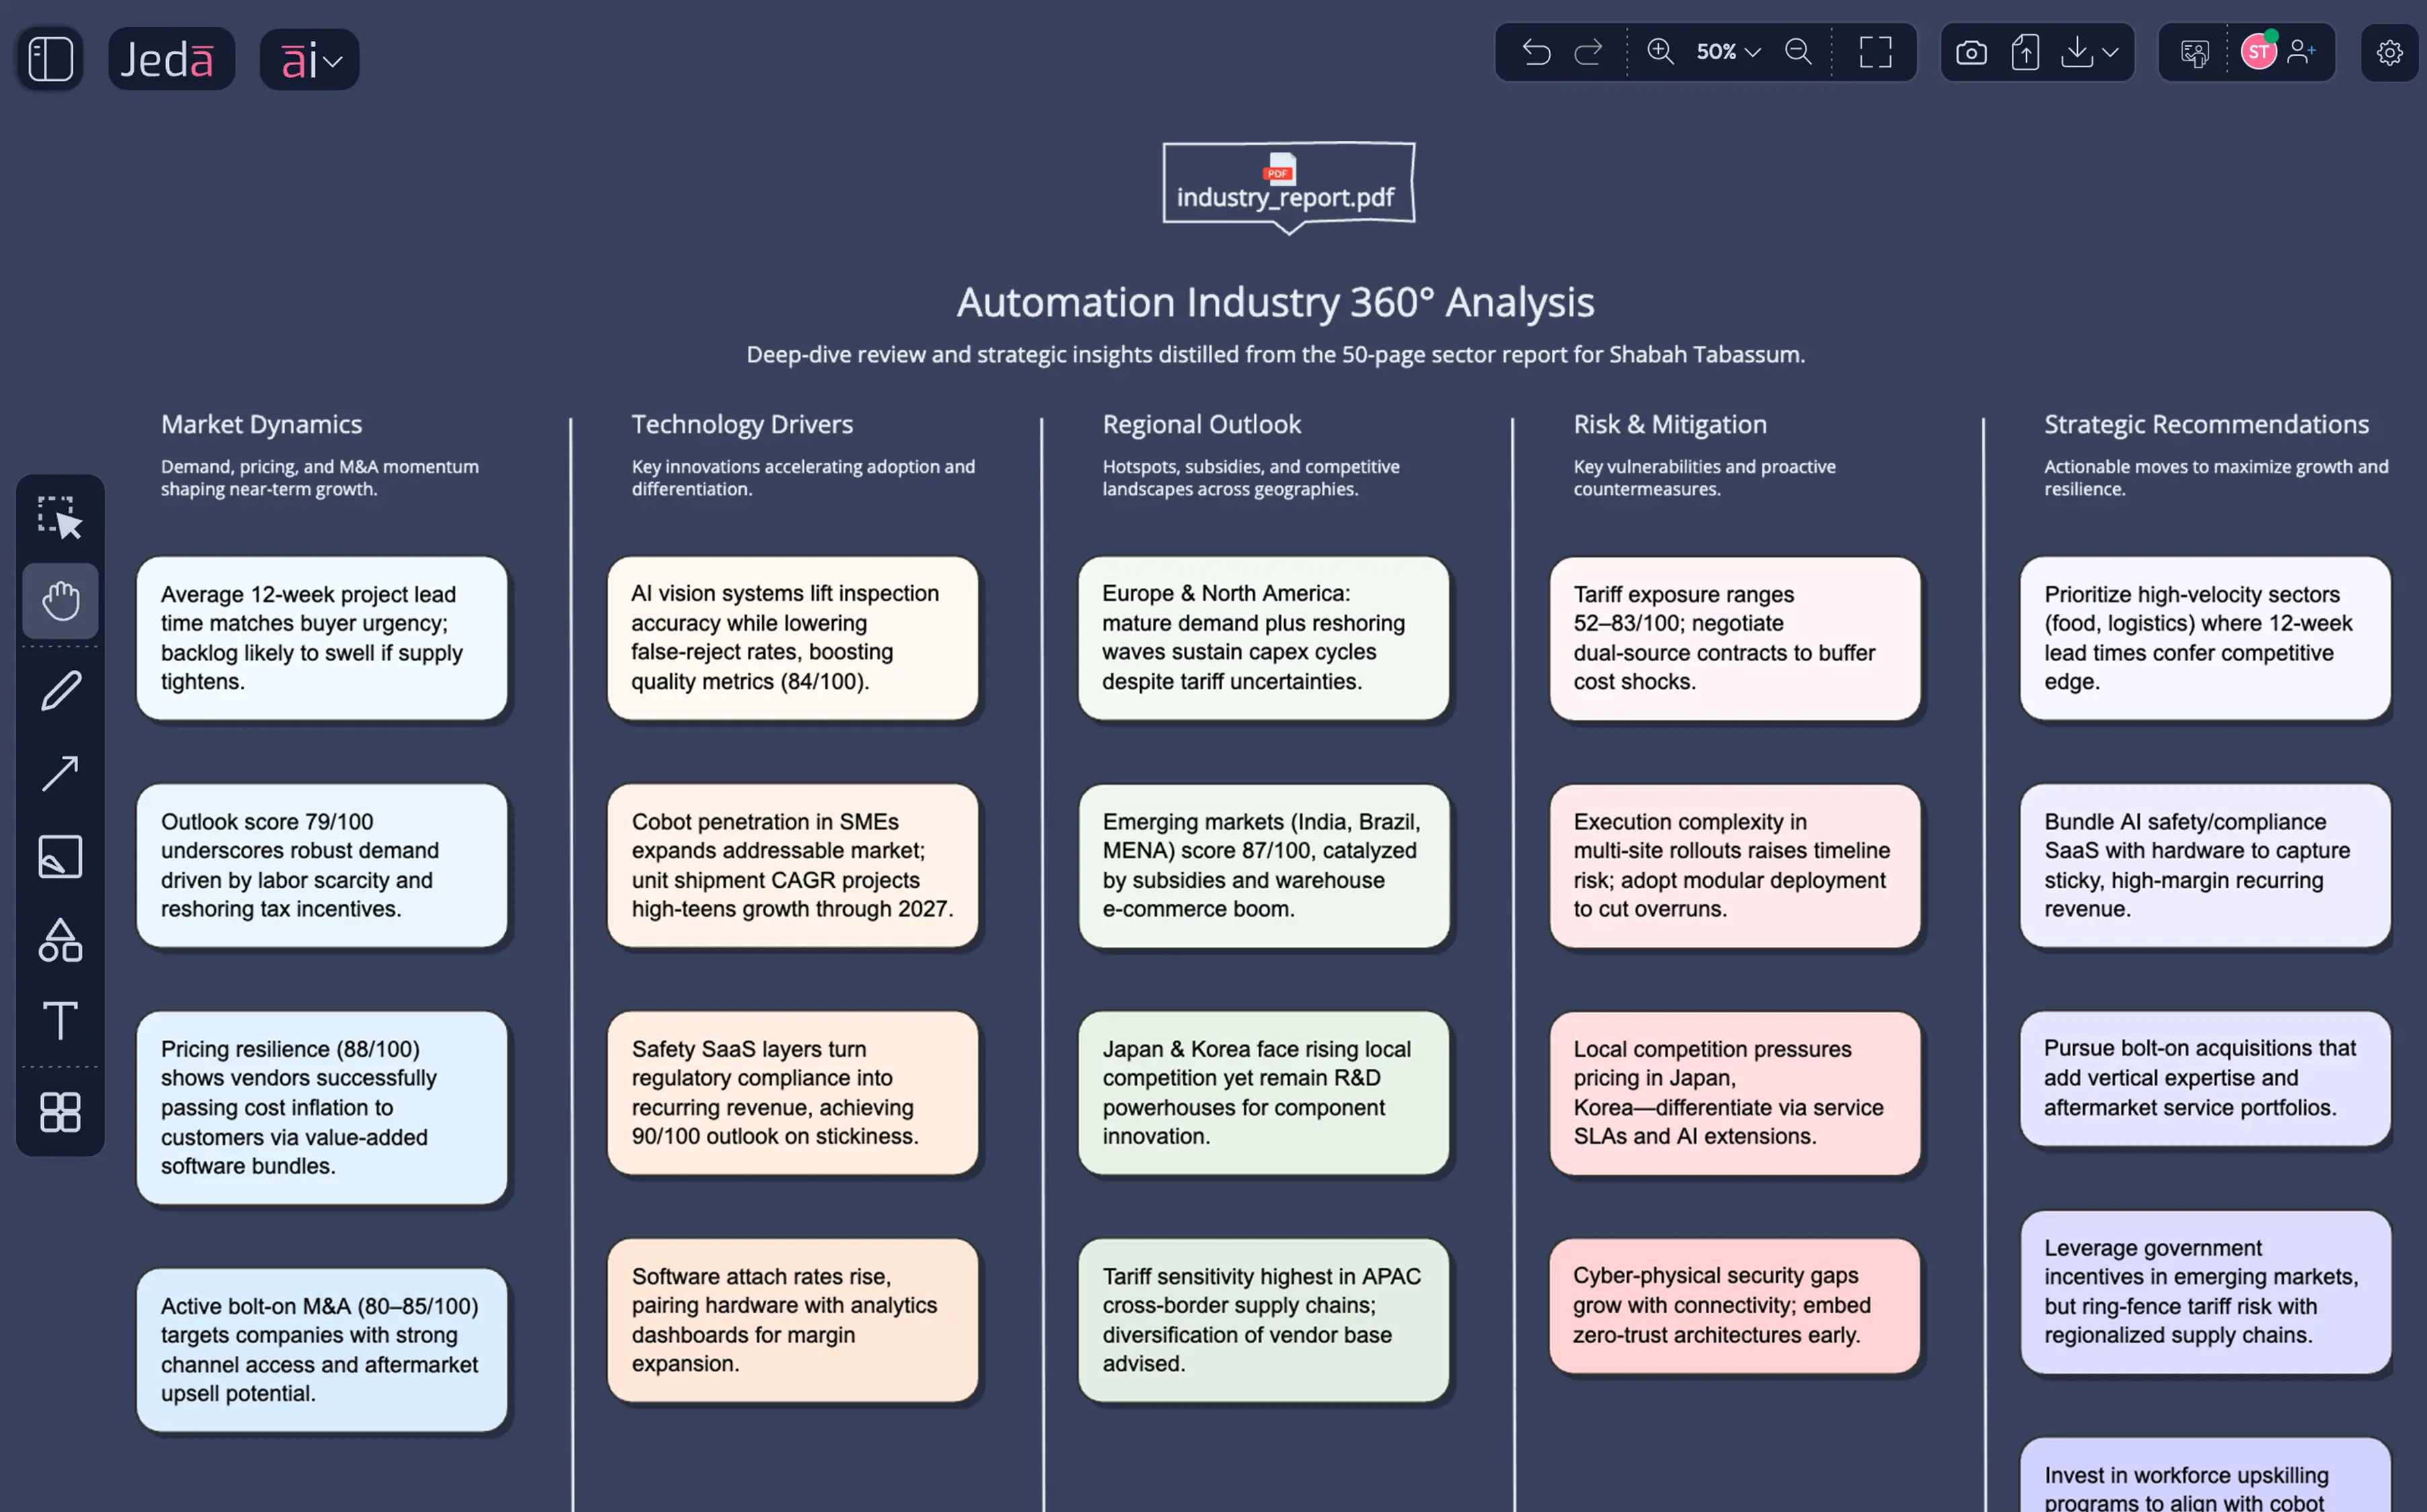Redo the last action

click(1588, 52)
